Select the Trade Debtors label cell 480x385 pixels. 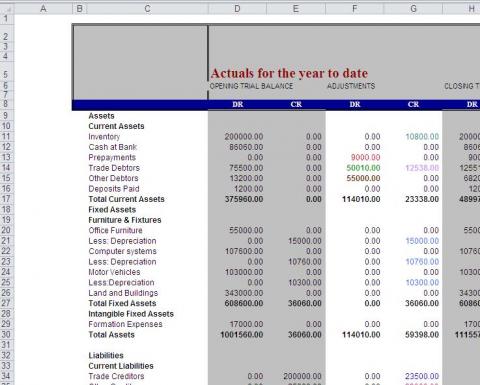114,168
